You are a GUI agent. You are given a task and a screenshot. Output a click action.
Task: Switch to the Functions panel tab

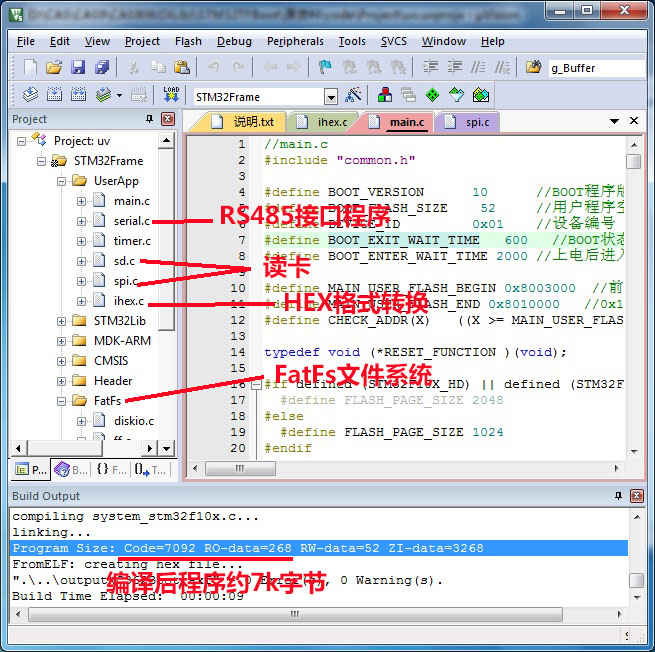coord(111,470)
